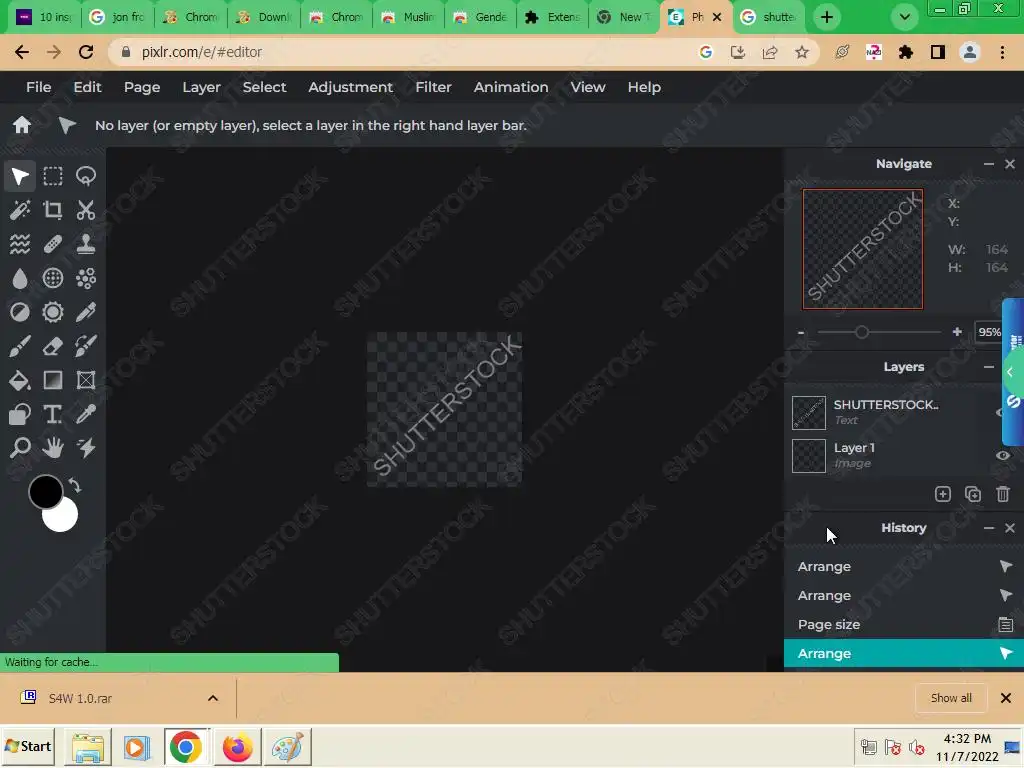Select the Heal bandage tool

click(x=53, y=244)
